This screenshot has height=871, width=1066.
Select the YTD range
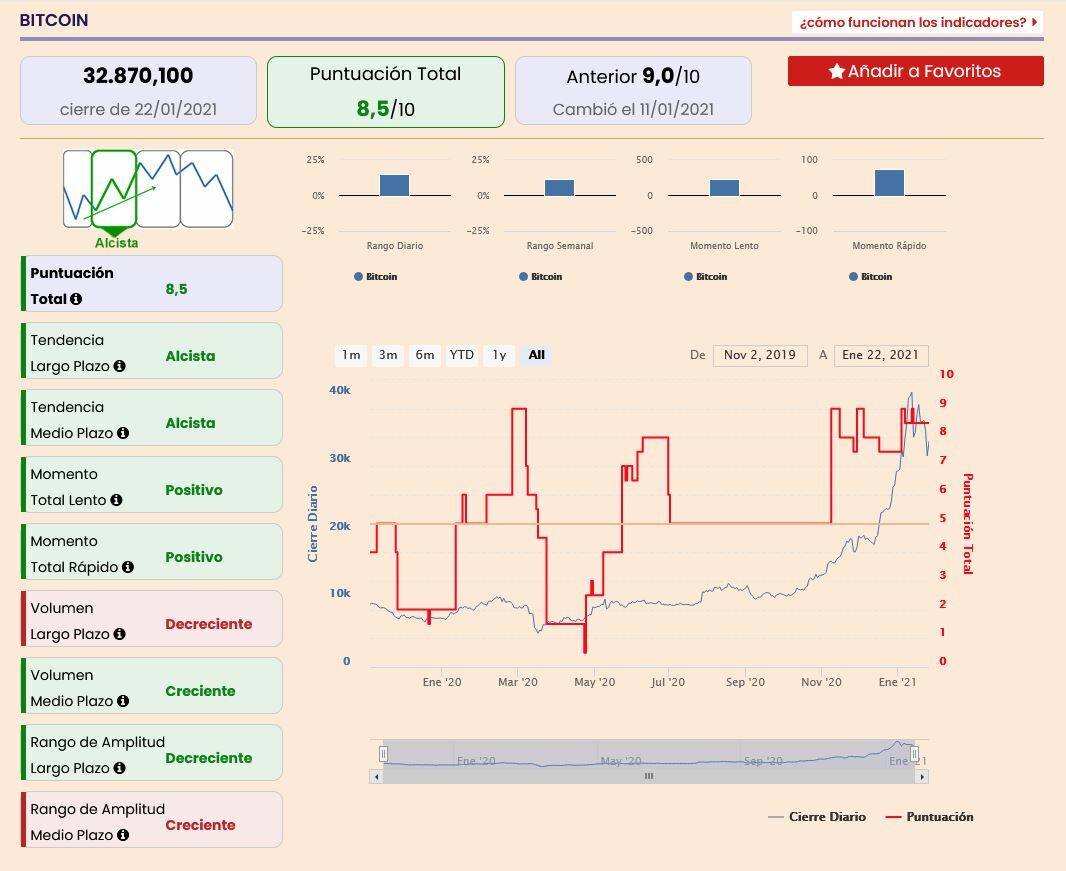tap(462, 355)
